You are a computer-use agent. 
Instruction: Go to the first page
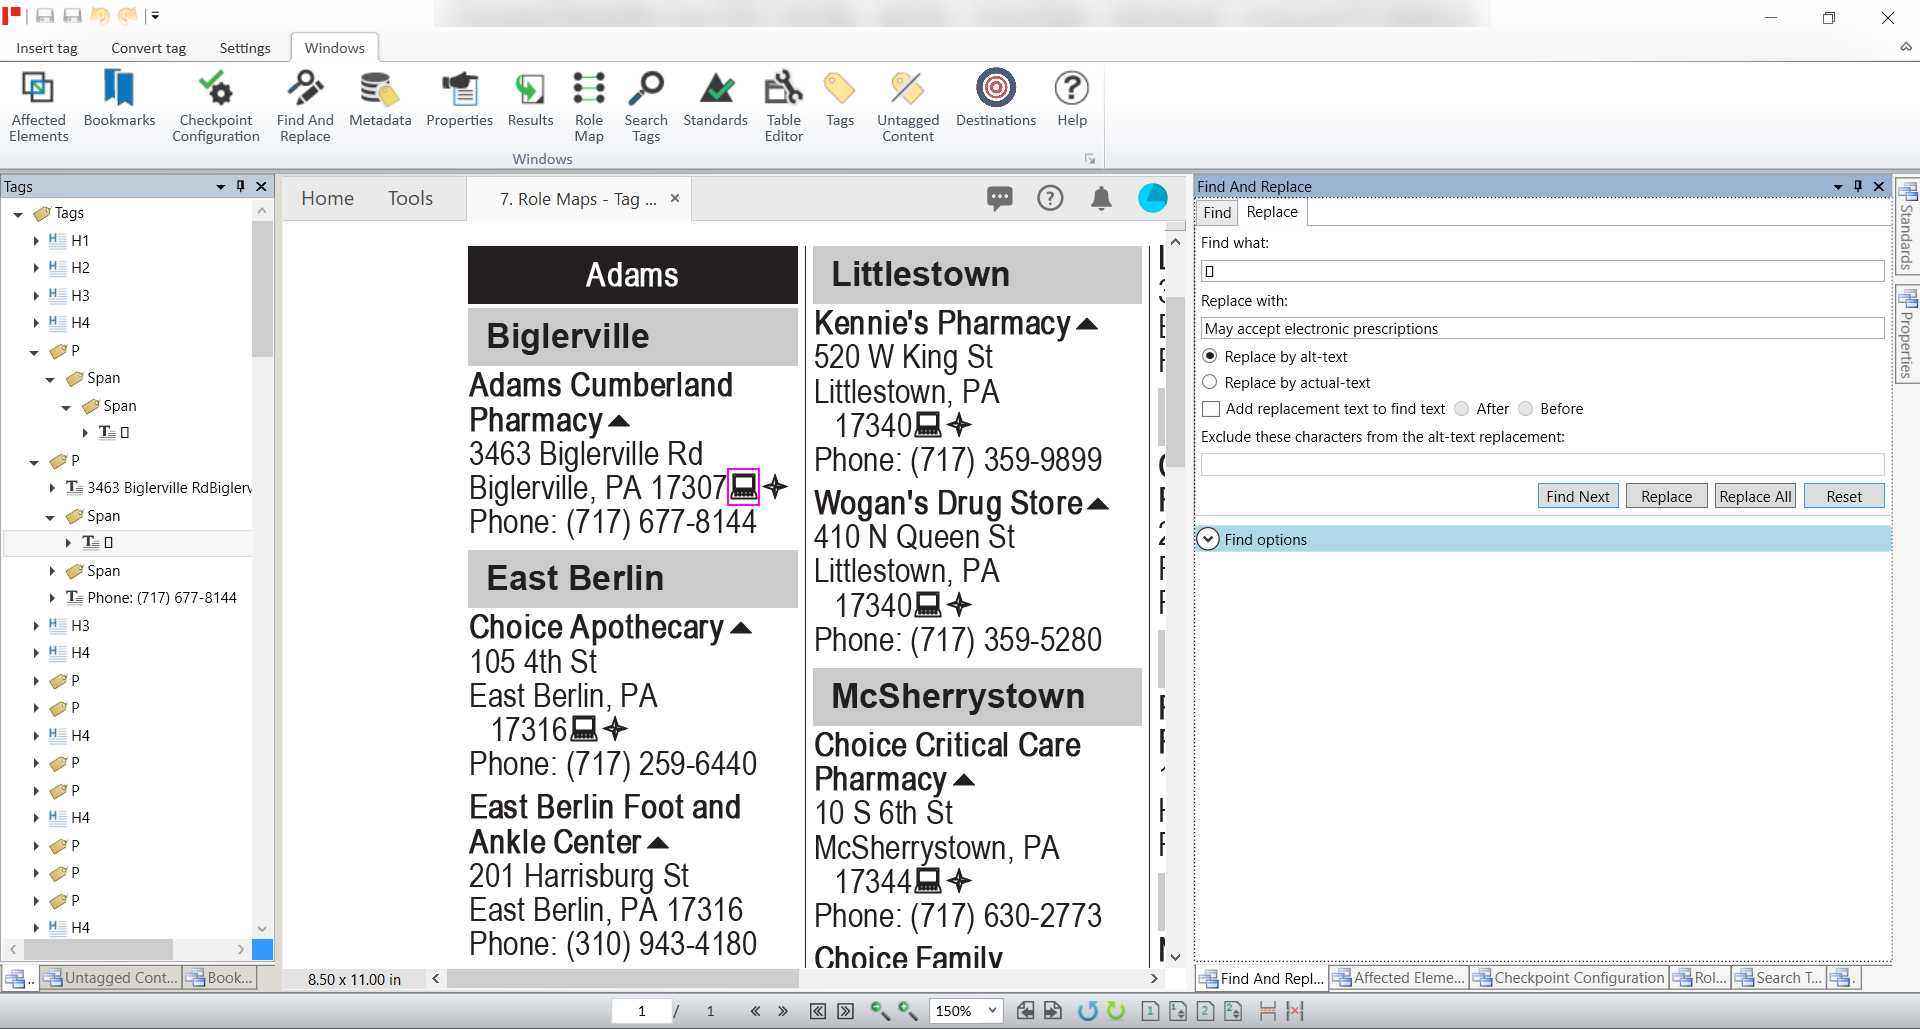point(818,1011)
